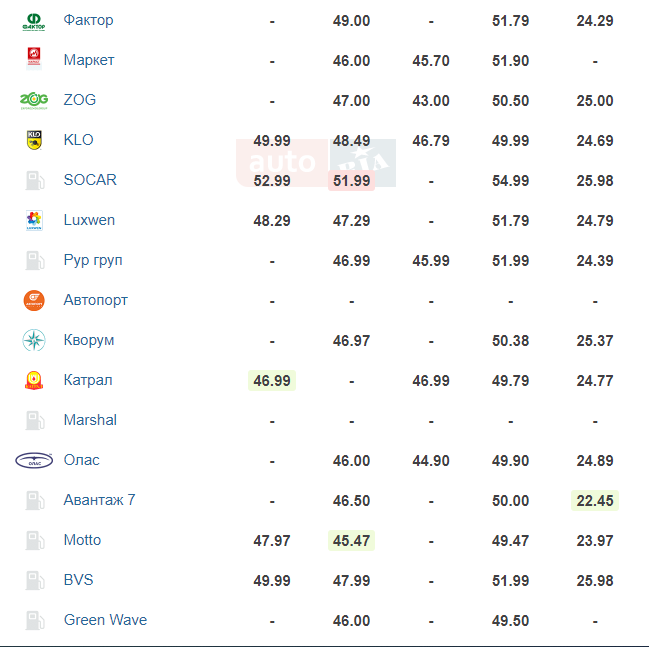
Task: Open the Marshal station link
Action: click(90, 420)
